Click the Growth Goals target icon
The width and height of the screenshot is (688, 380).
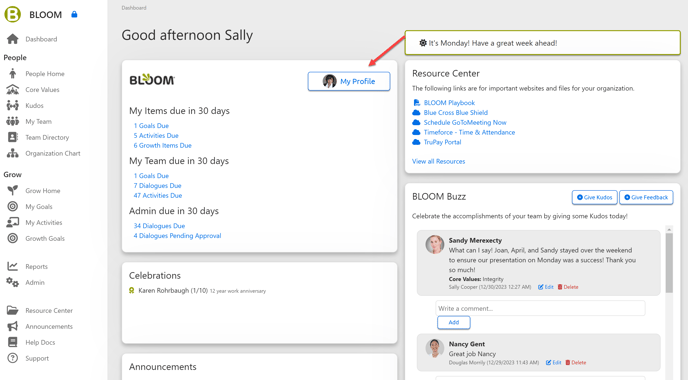pos(13,238)
